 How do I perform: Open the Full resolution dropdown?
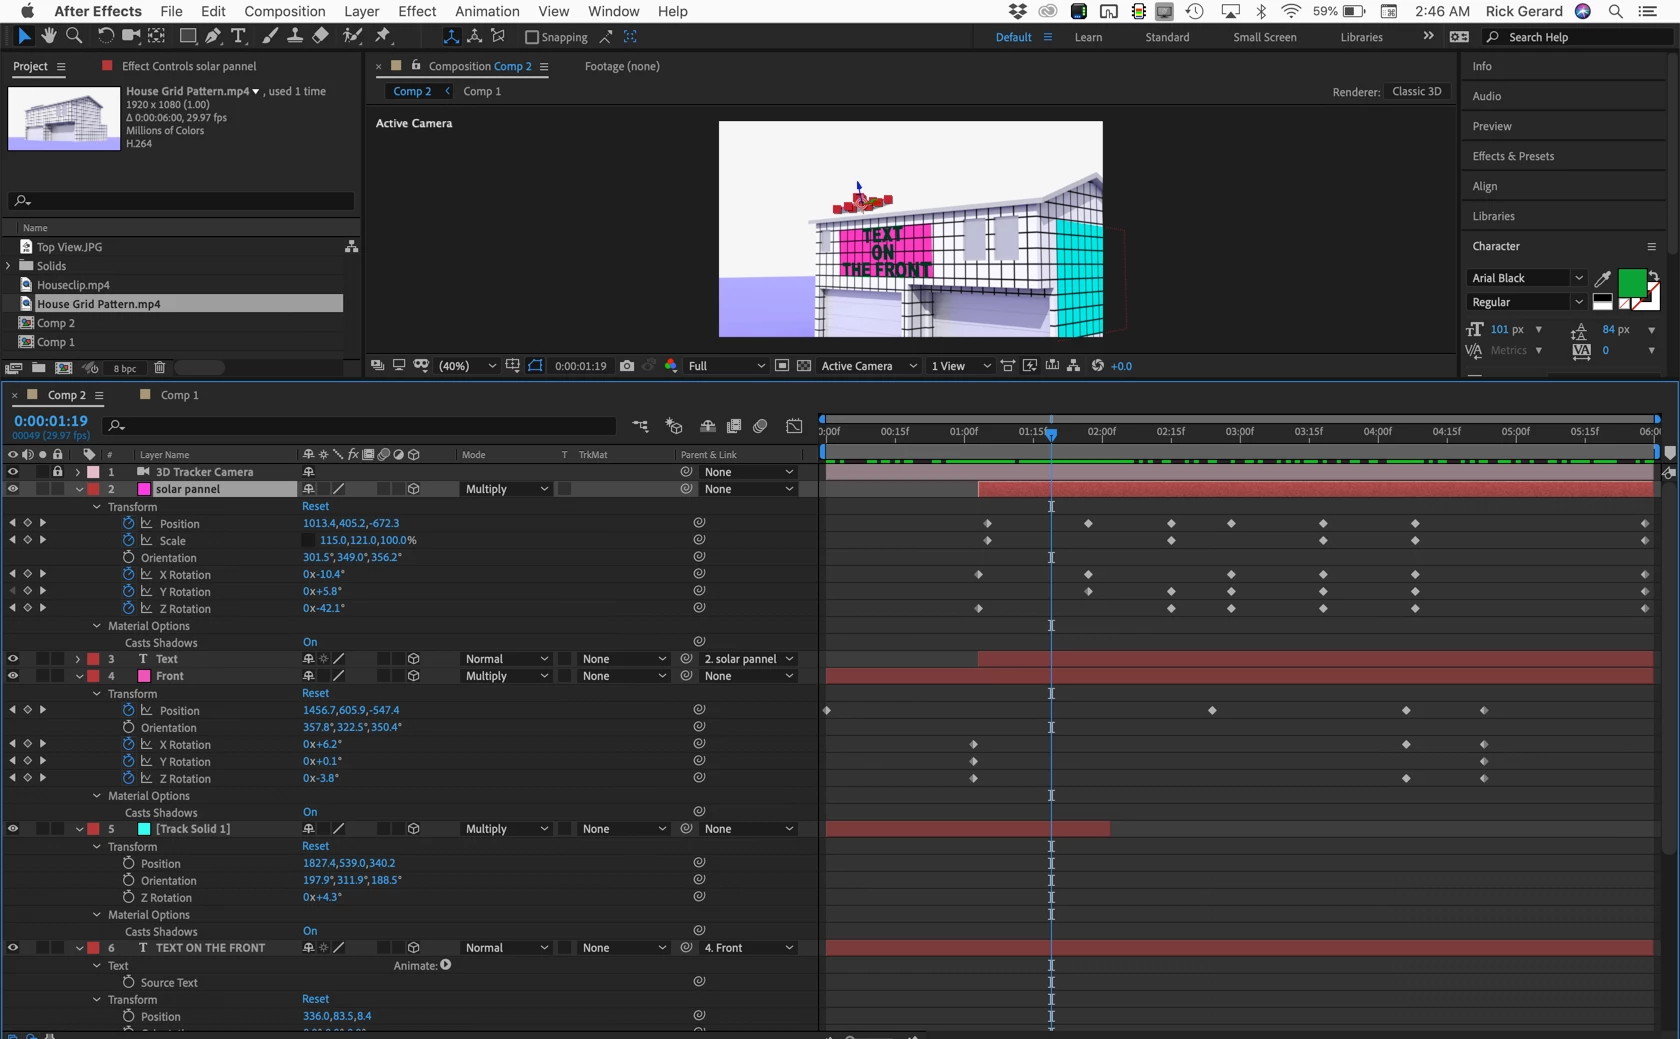pos(726,366)
